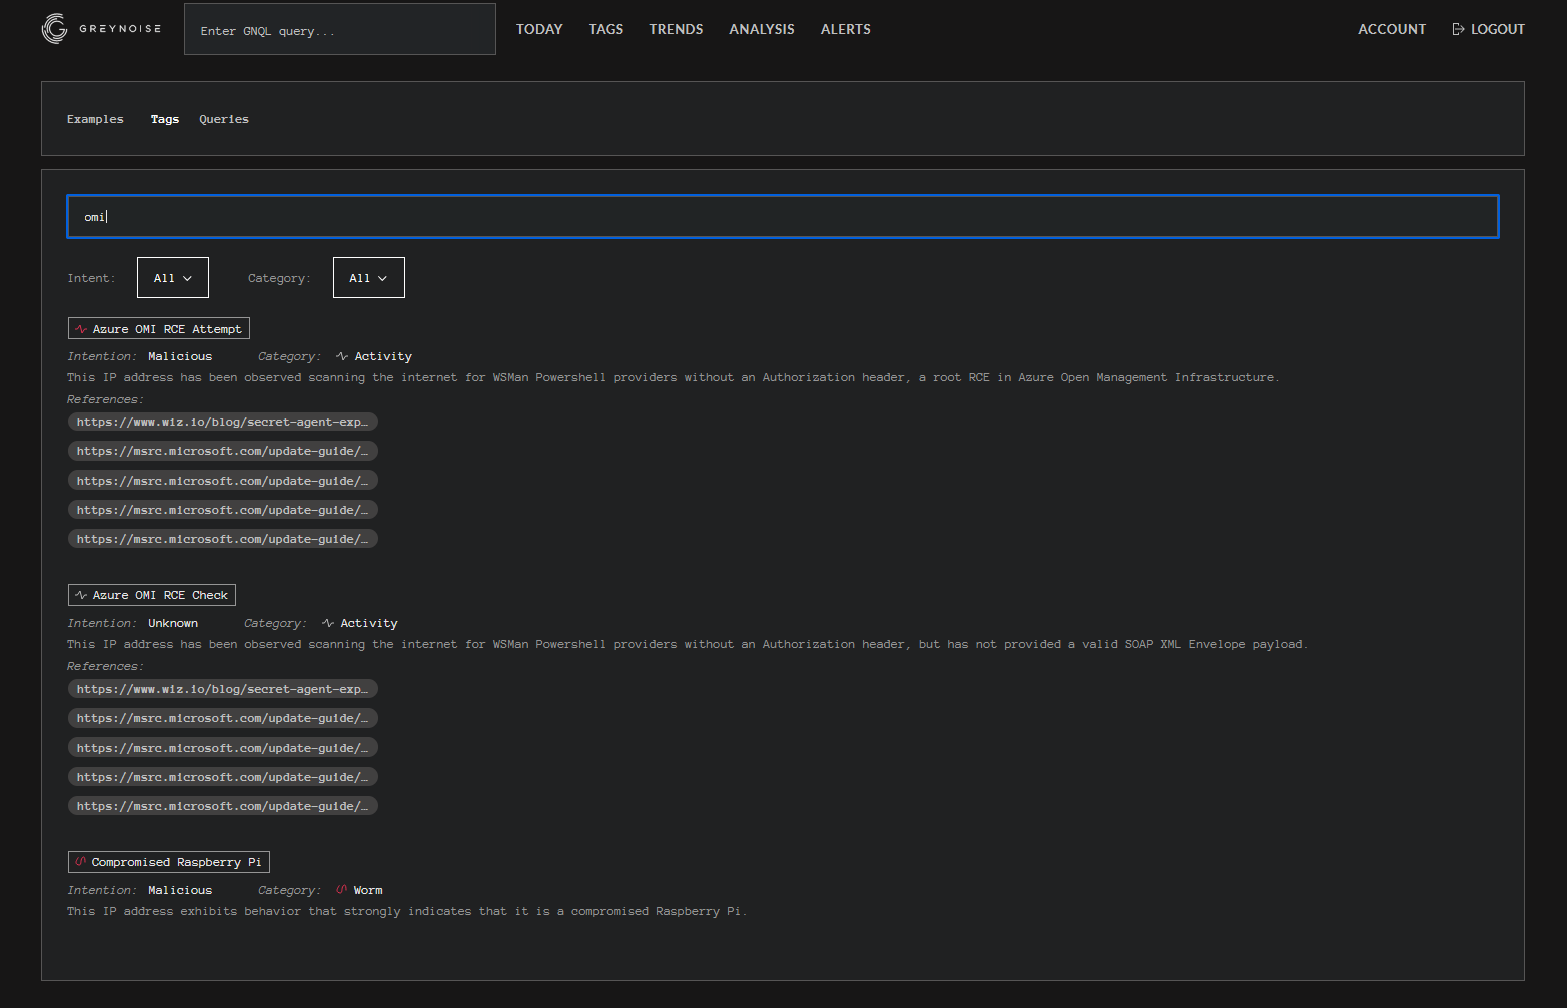This screenshot has height=1008, width=1567.
Task: Click the logout door icon
Action: [1458, 29]
